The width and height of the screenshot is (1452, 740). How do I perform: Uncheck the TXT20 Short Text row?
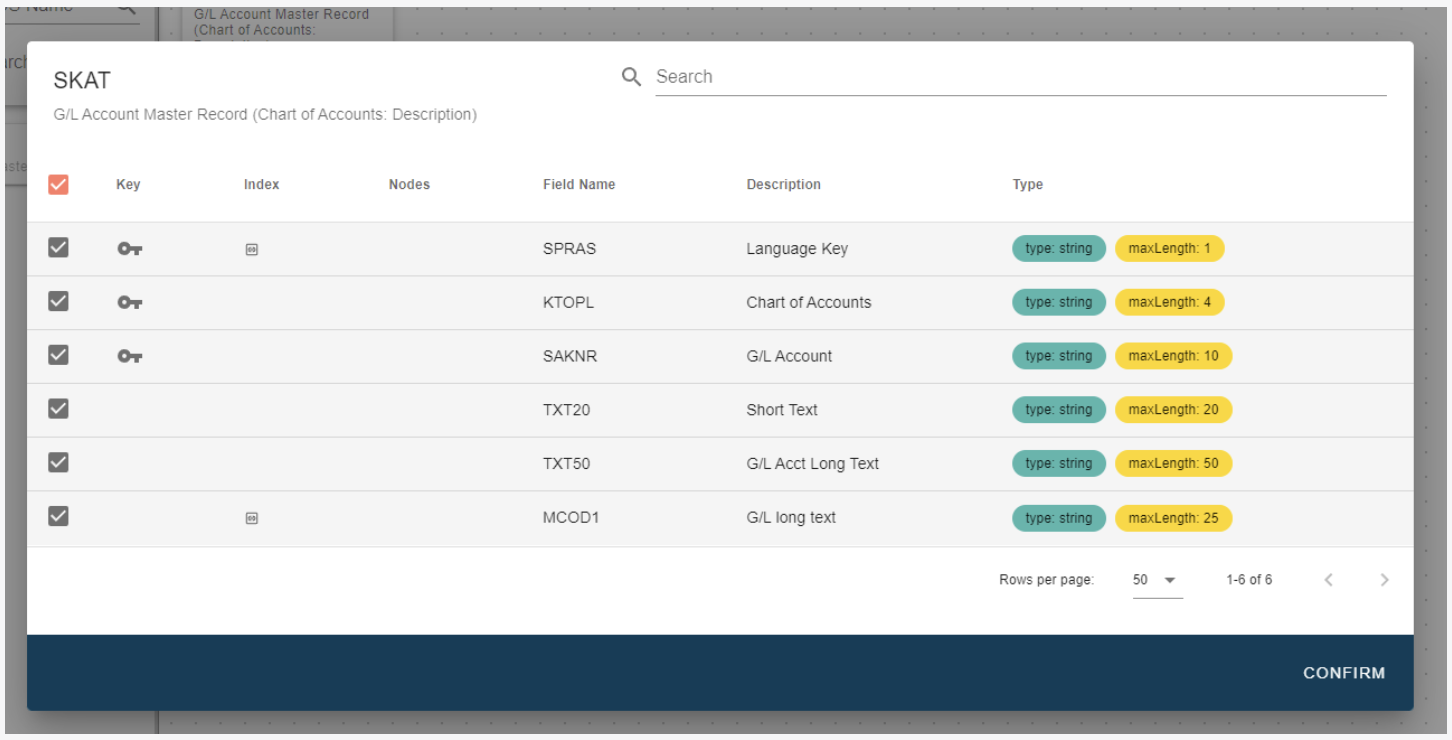pos(58,409)
